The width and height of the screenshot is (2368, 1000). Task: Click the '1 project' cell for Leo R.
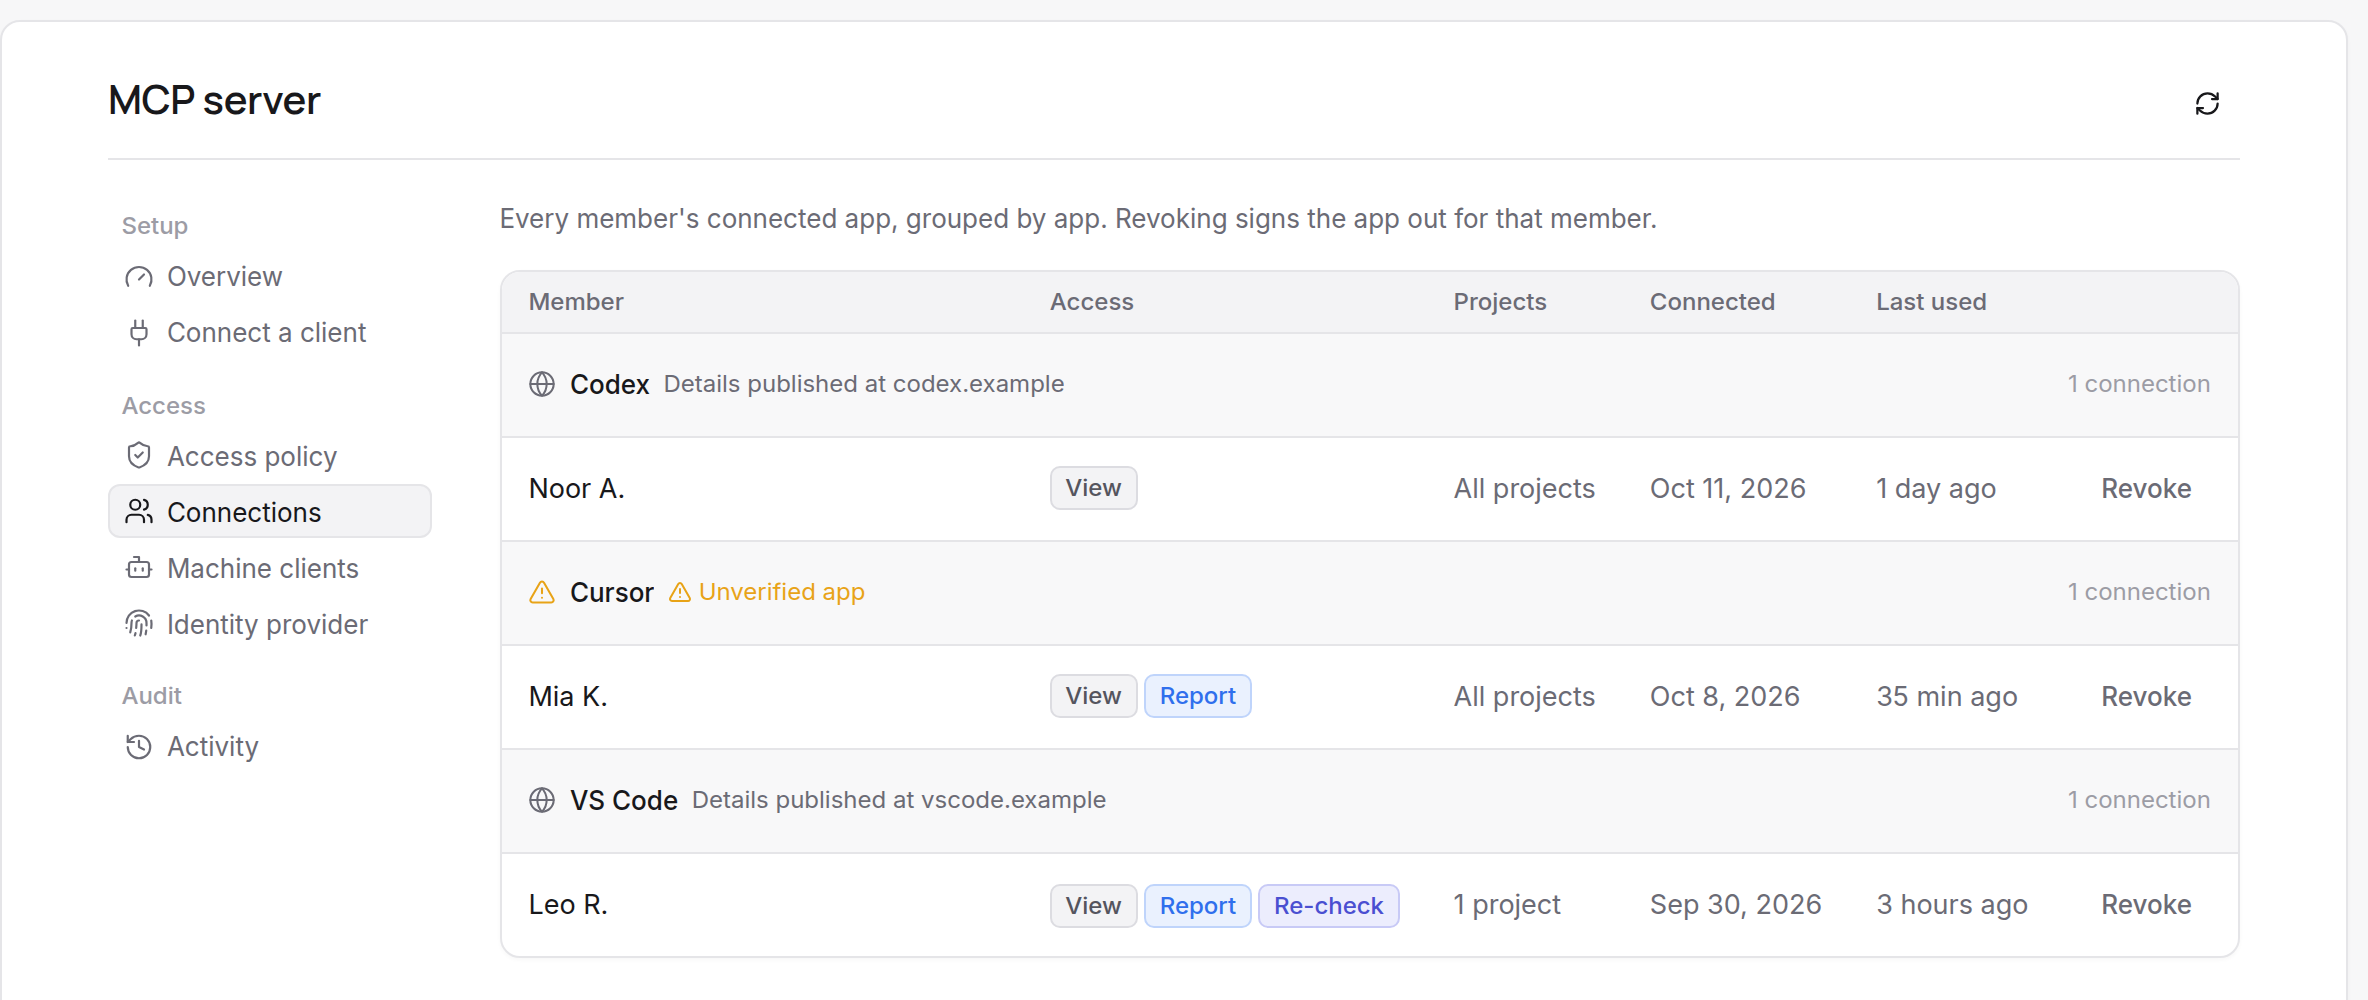(1507, 905)
